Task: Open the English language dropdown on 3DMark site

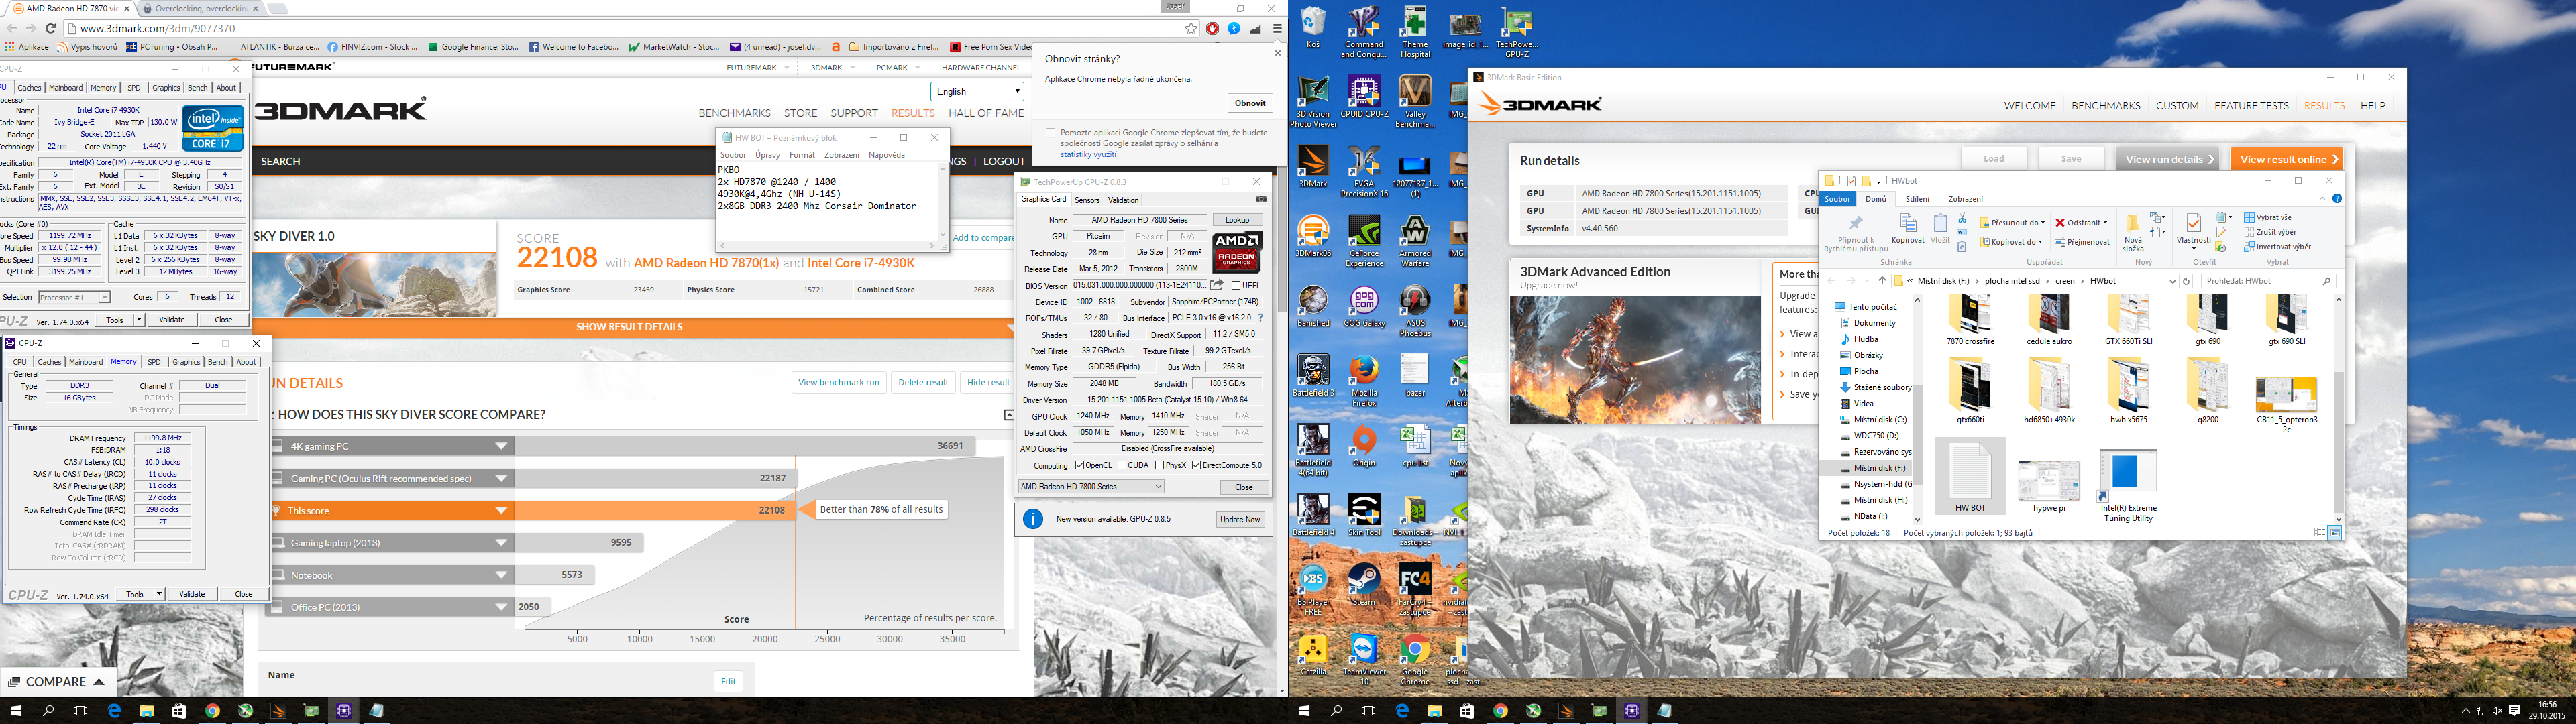Action: [977, 91]
